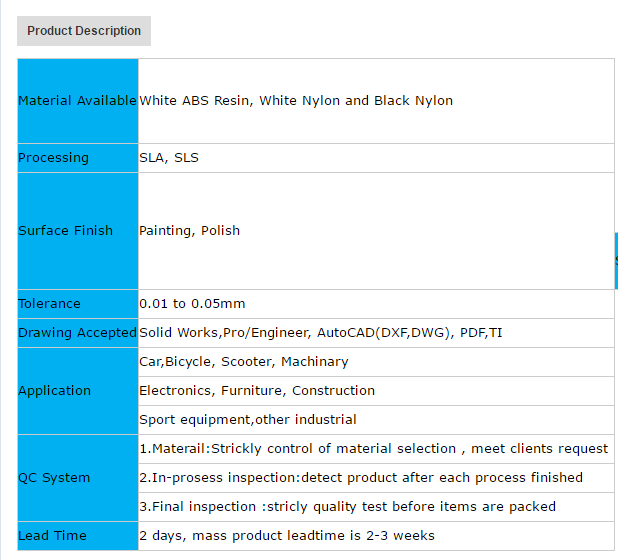Image resolution: width=618 pixels, height=560 pixels.
Task: Click the 0.01 to 0.05mm tolerance value
Action: 192,304
